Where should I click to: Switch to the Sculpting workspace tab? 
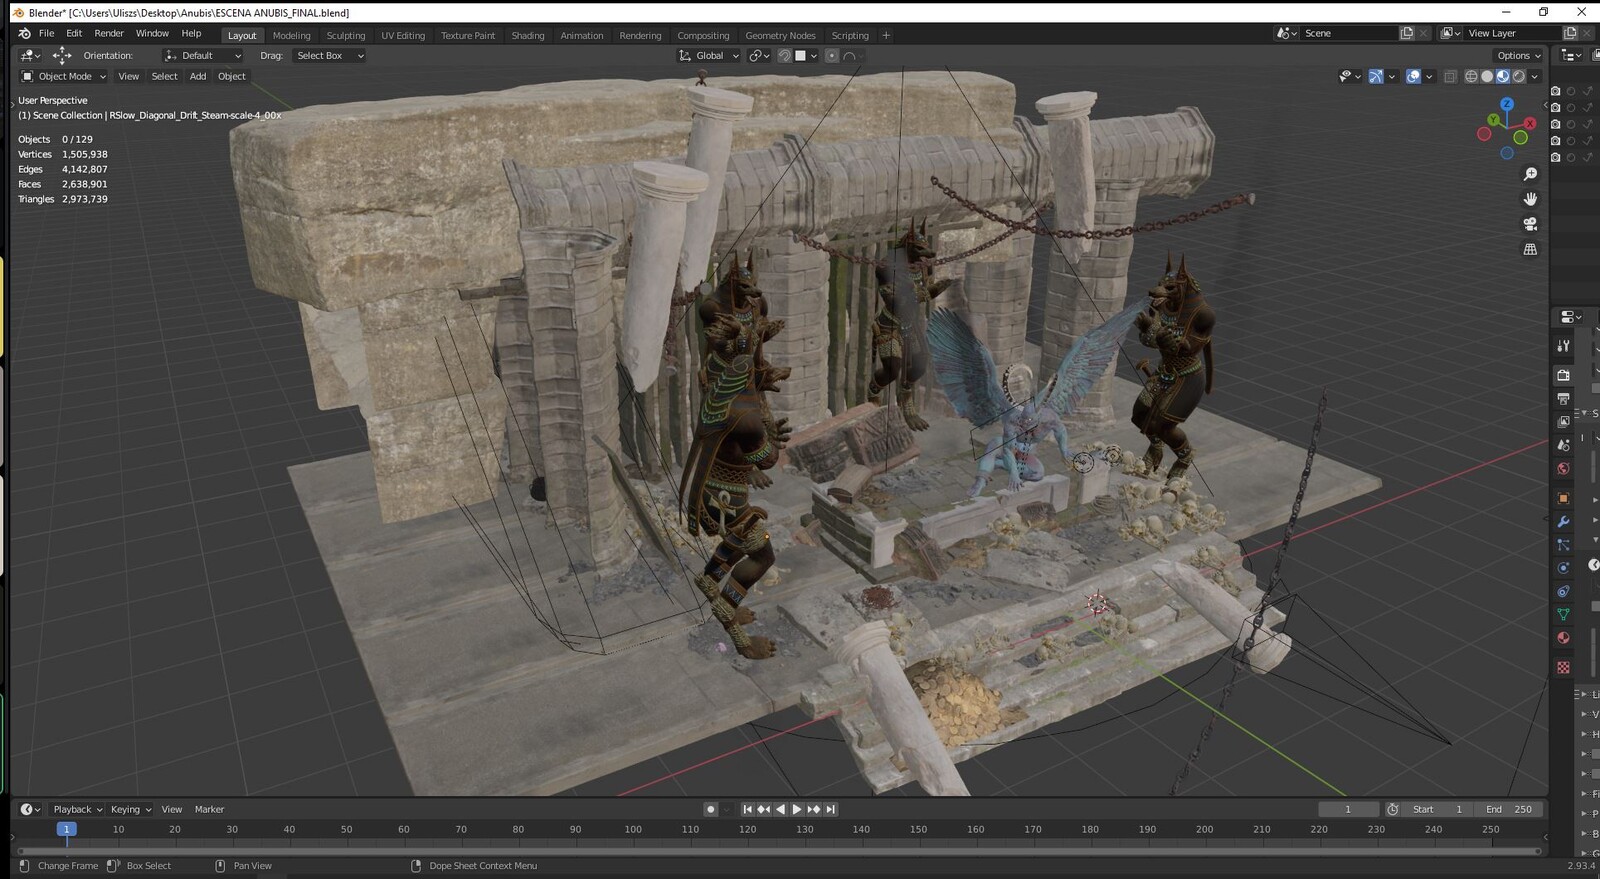coord(346,35)
